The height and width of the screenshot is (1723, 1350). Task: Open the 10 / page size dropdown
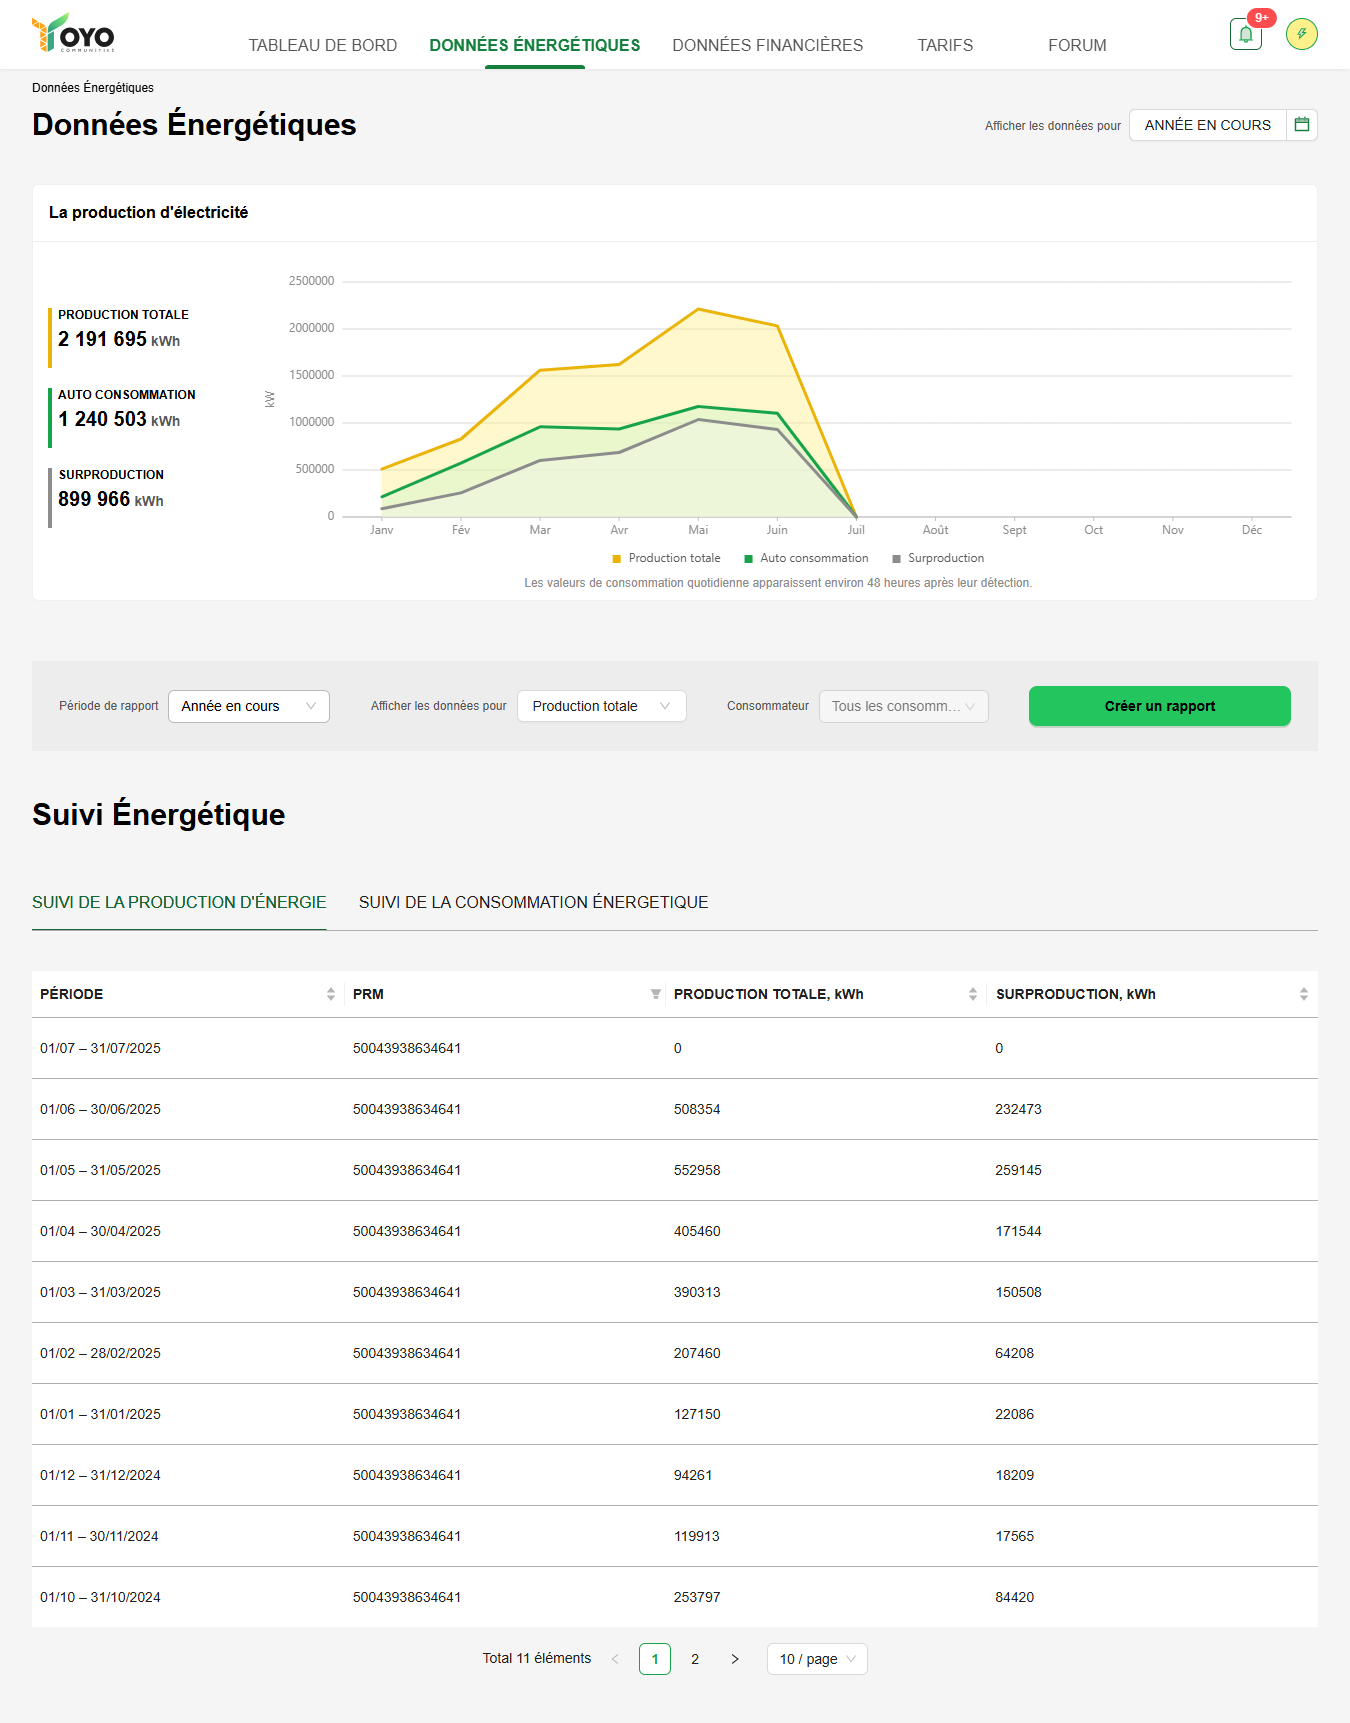coord(816,1659)
